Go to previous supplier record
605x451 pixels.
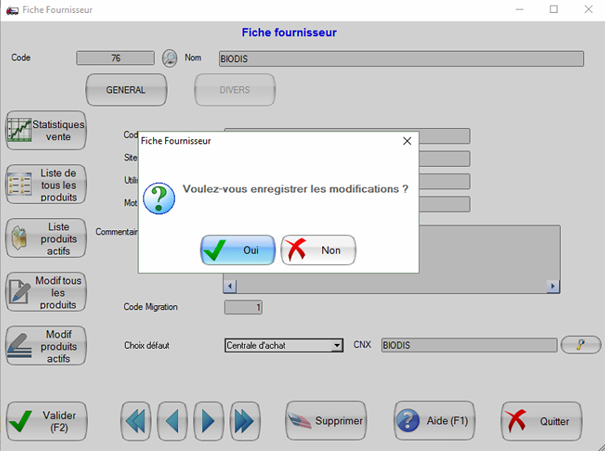click(171, 421)
